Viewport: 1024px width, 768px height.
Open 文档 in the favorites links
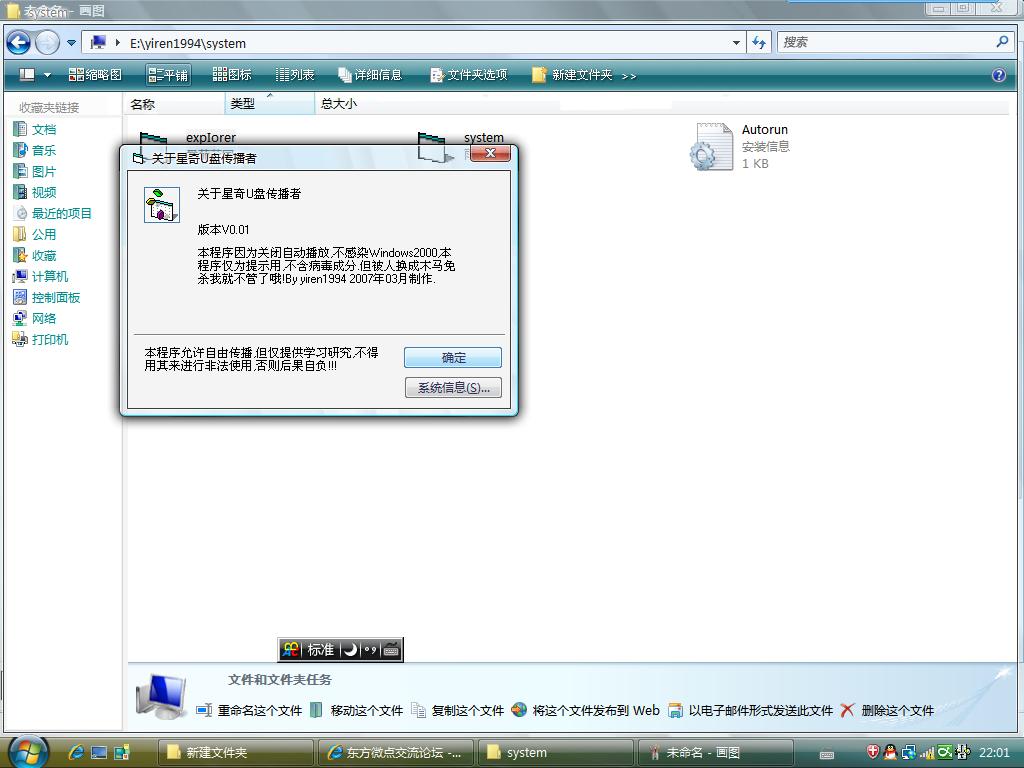[35, 129]
